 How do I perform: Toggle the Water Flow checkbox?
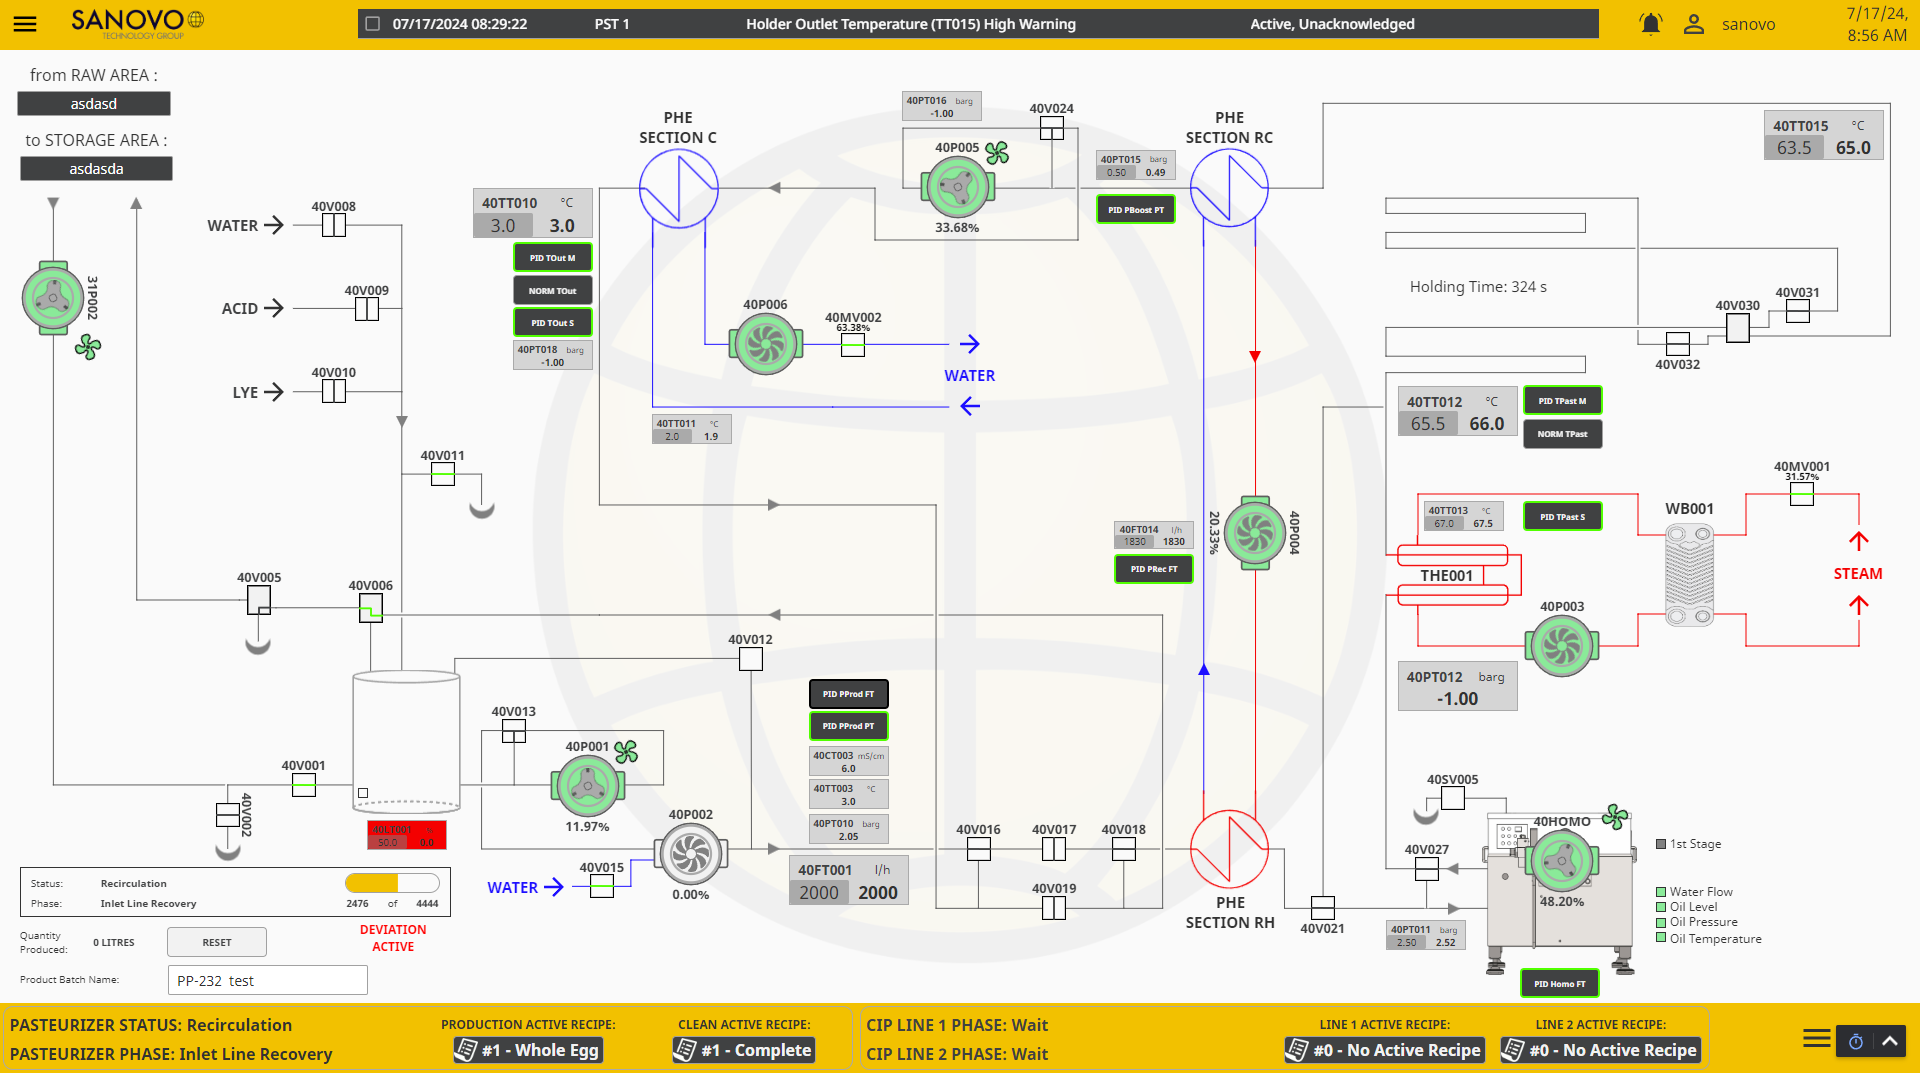(x=1660, y=891)
